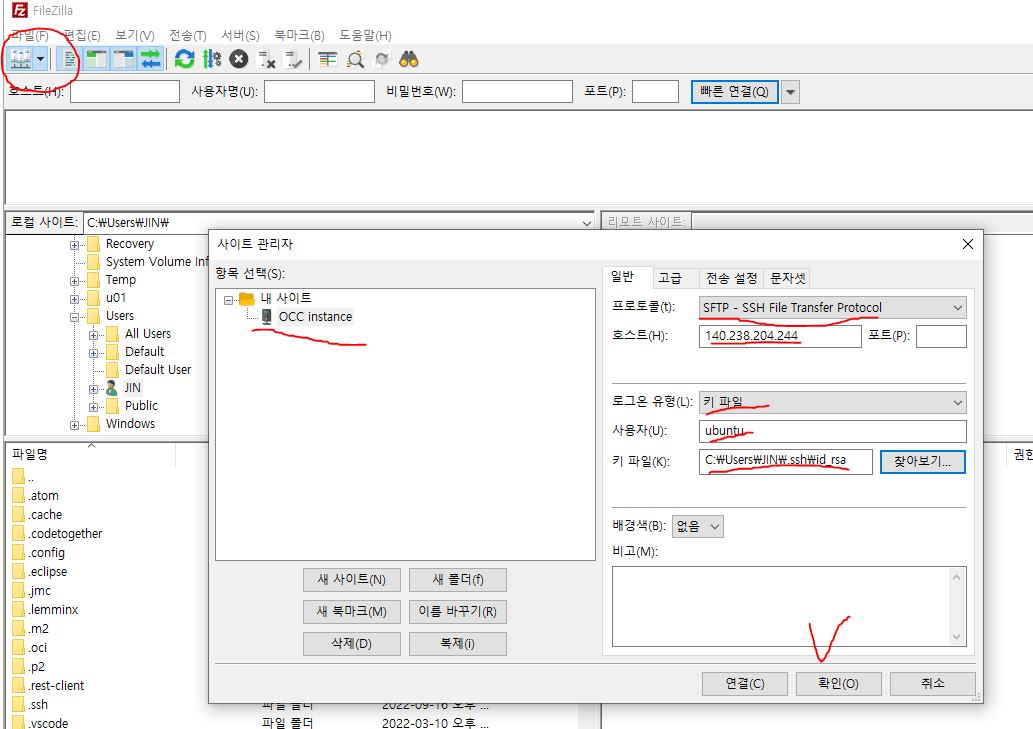Viewport: 1033px width, 729px height.
Task: Click the 이름 바꾸기(R) button
Action: pos(458,612)
